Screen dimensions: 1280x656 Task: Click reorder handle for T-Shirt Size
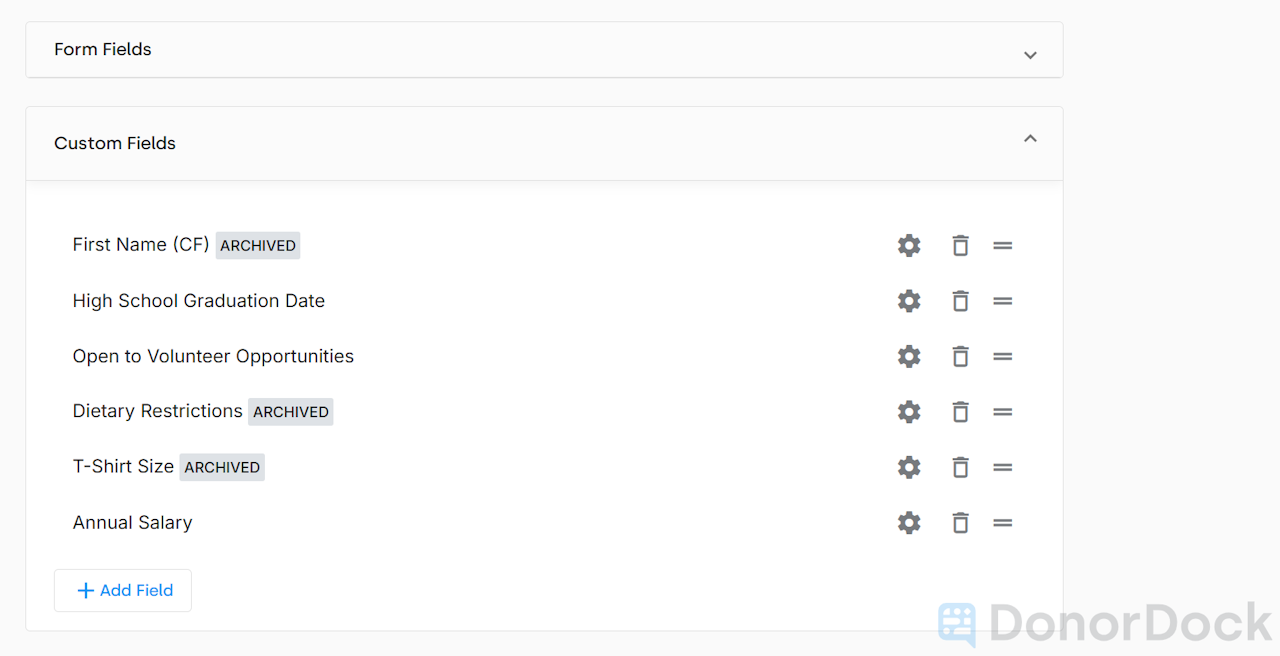coord(1003,467)
